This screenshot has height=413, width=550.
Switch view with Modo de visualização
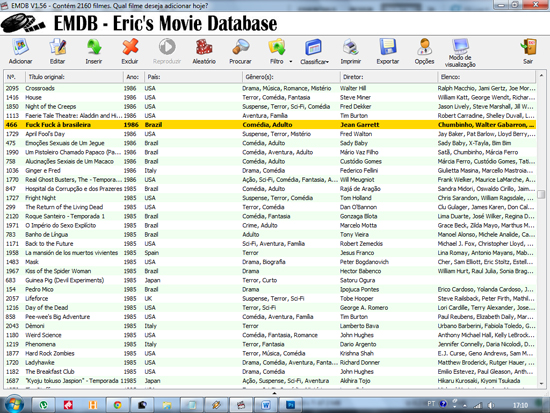[460, 53]
